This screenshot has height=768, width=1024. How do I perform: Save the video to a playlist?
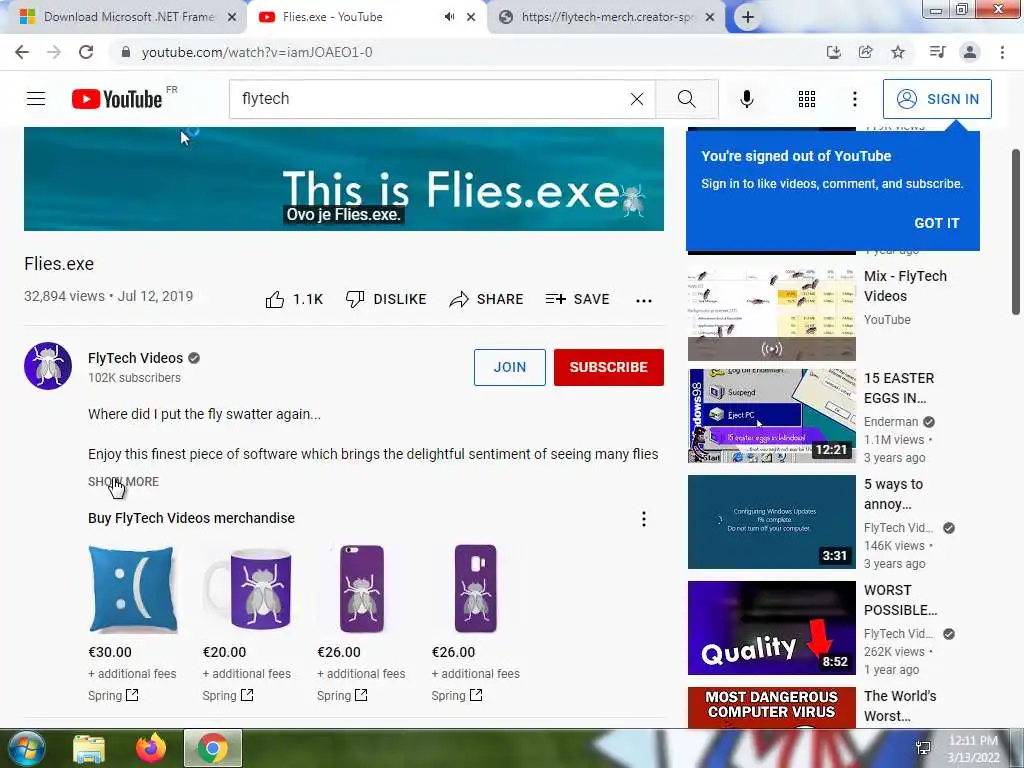577,299
